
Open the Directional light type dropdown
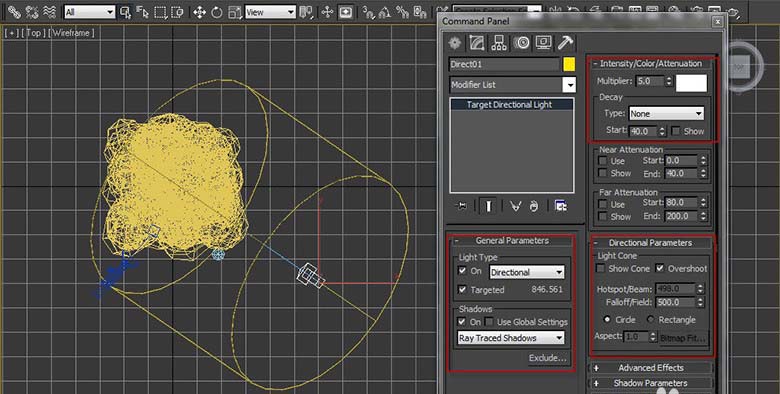(527, 272)
